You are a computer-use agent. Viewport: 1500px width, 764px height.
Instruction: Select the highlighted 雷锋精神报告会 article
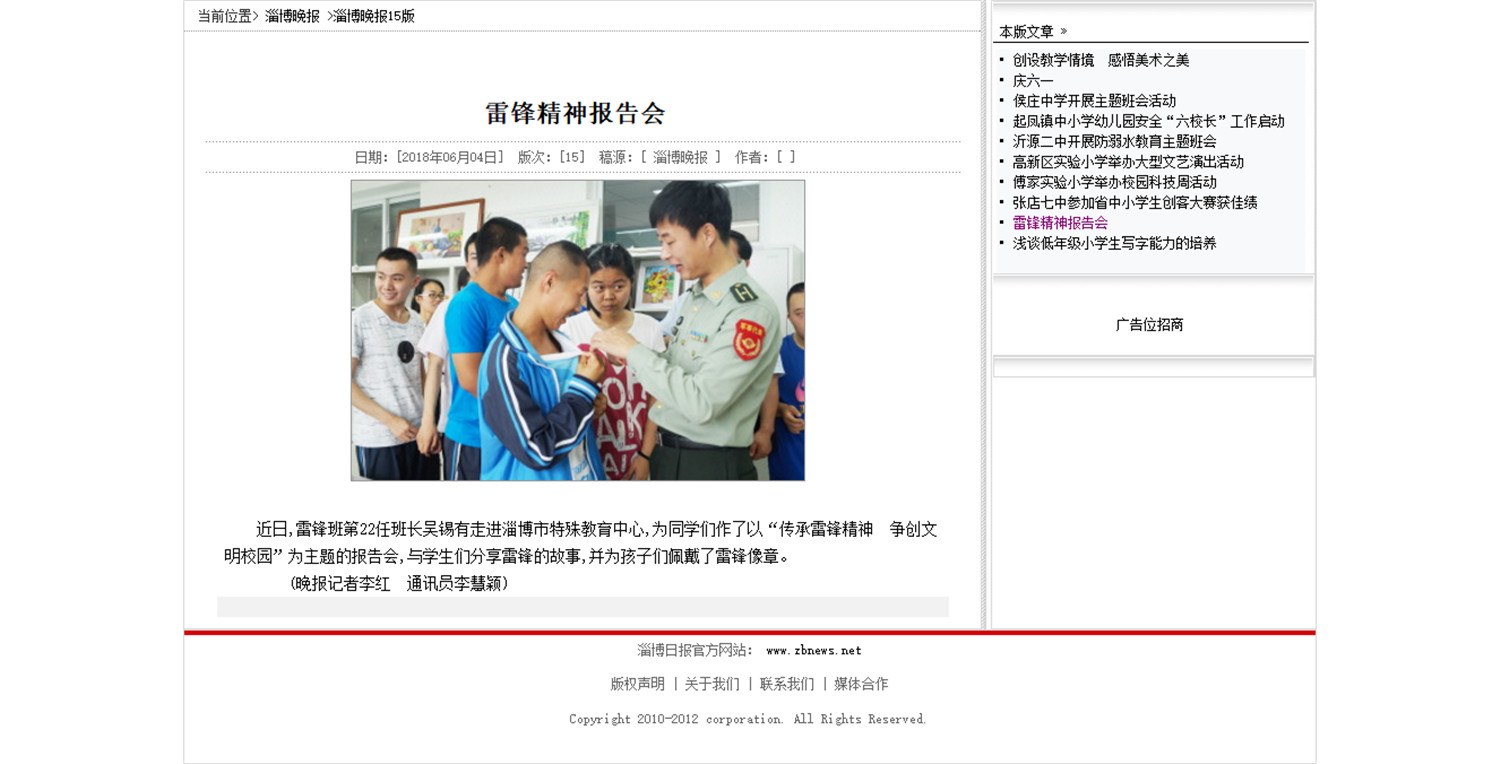pyautogui.click(x=1060, y=223)
